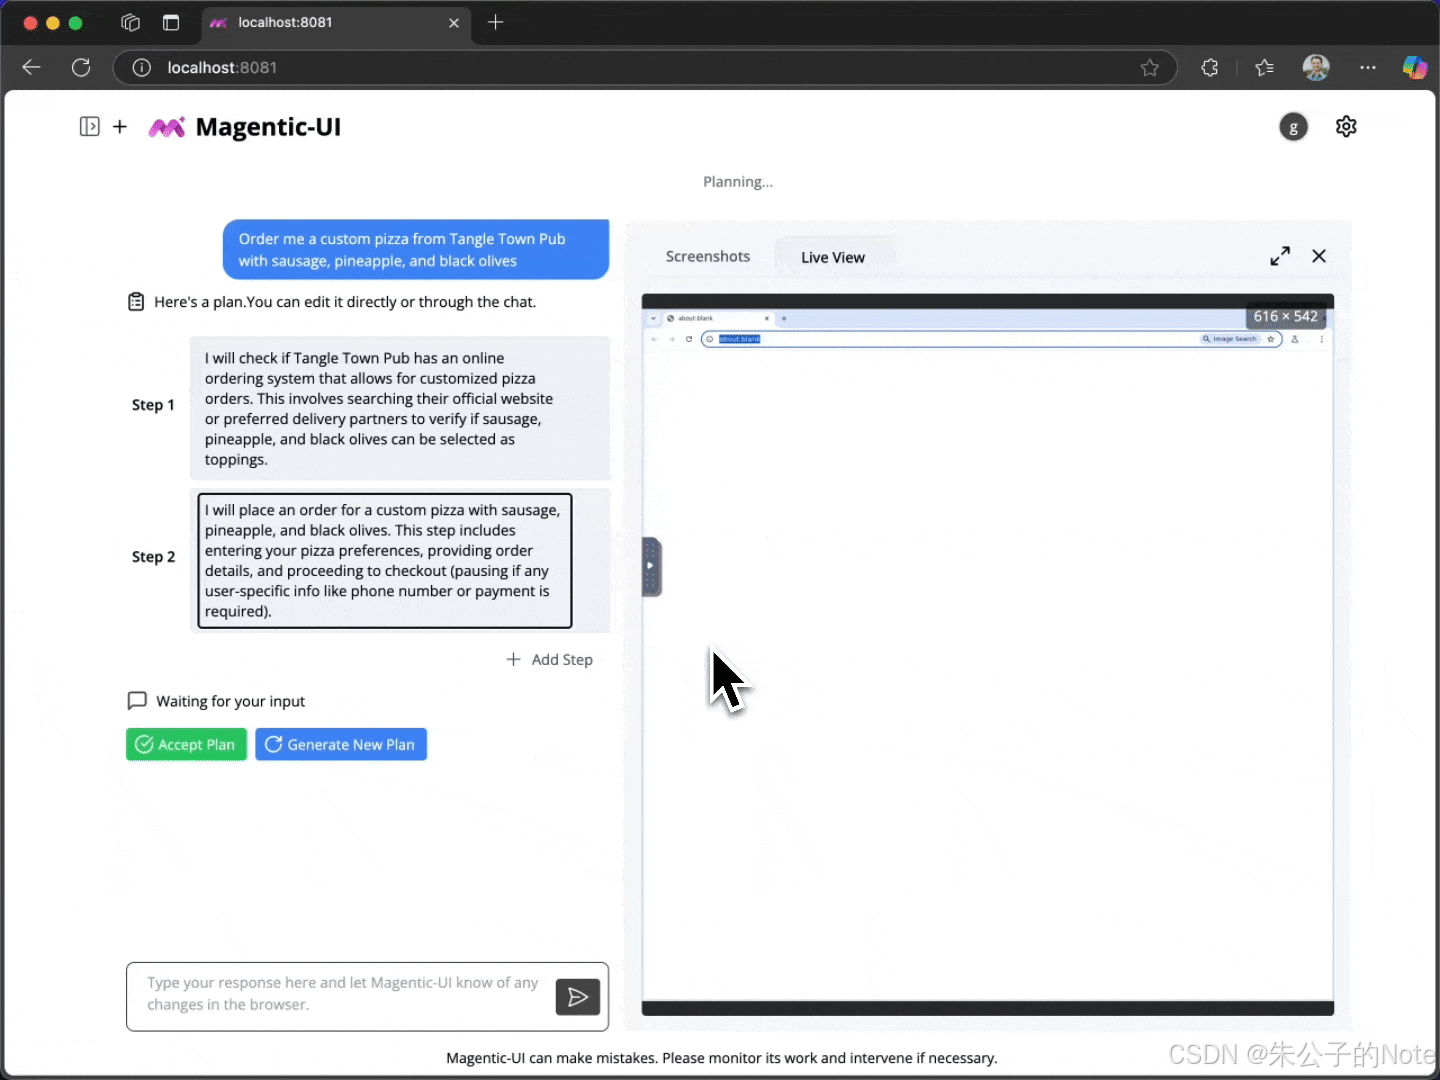Go back in the browser
The height and width of the screenshot is (1080, 1440).
(x=31, y=68)
